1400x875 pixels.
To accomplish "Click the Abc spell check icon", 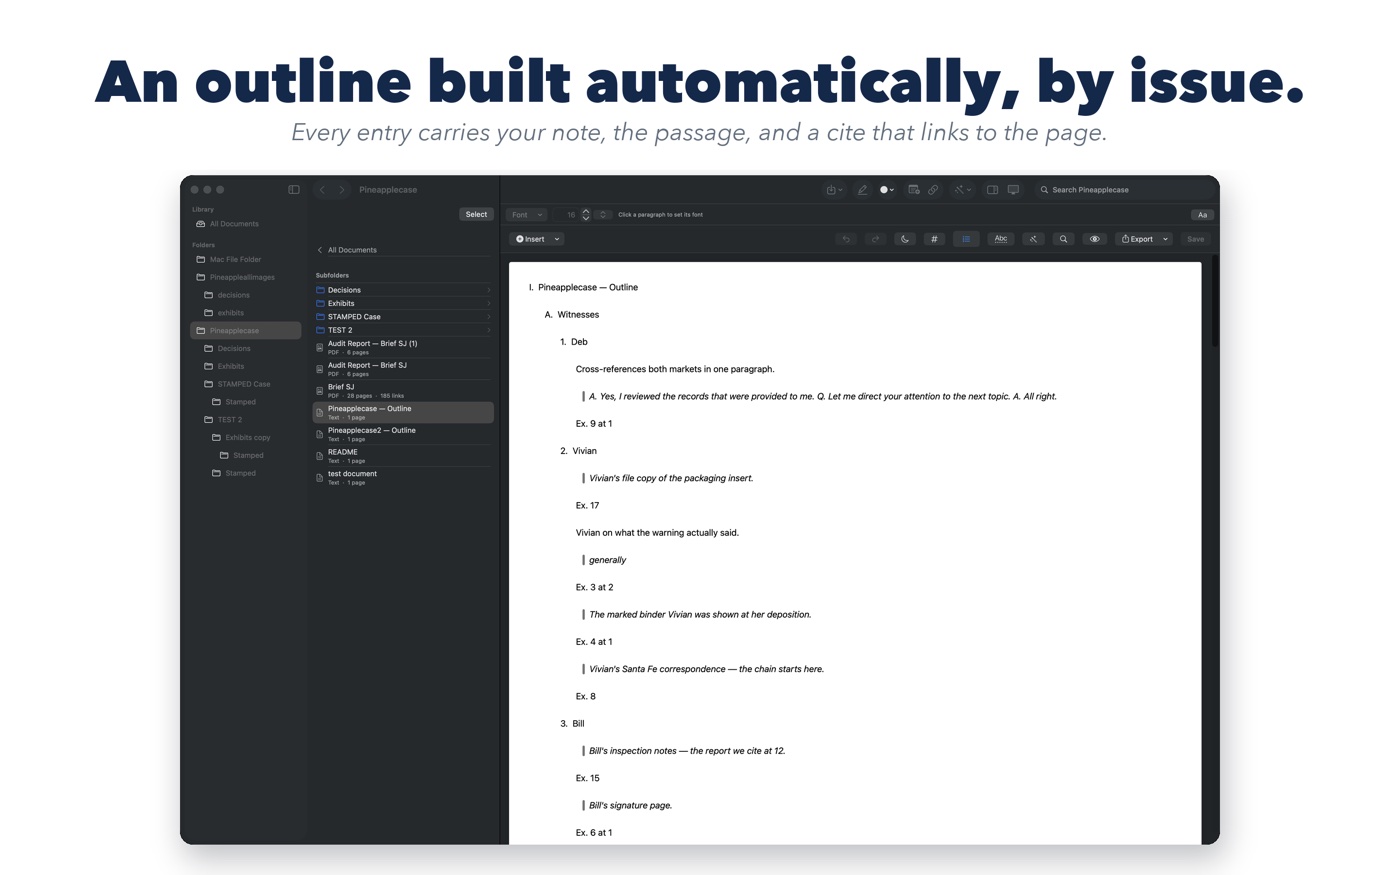I will tap(1000, 239).
